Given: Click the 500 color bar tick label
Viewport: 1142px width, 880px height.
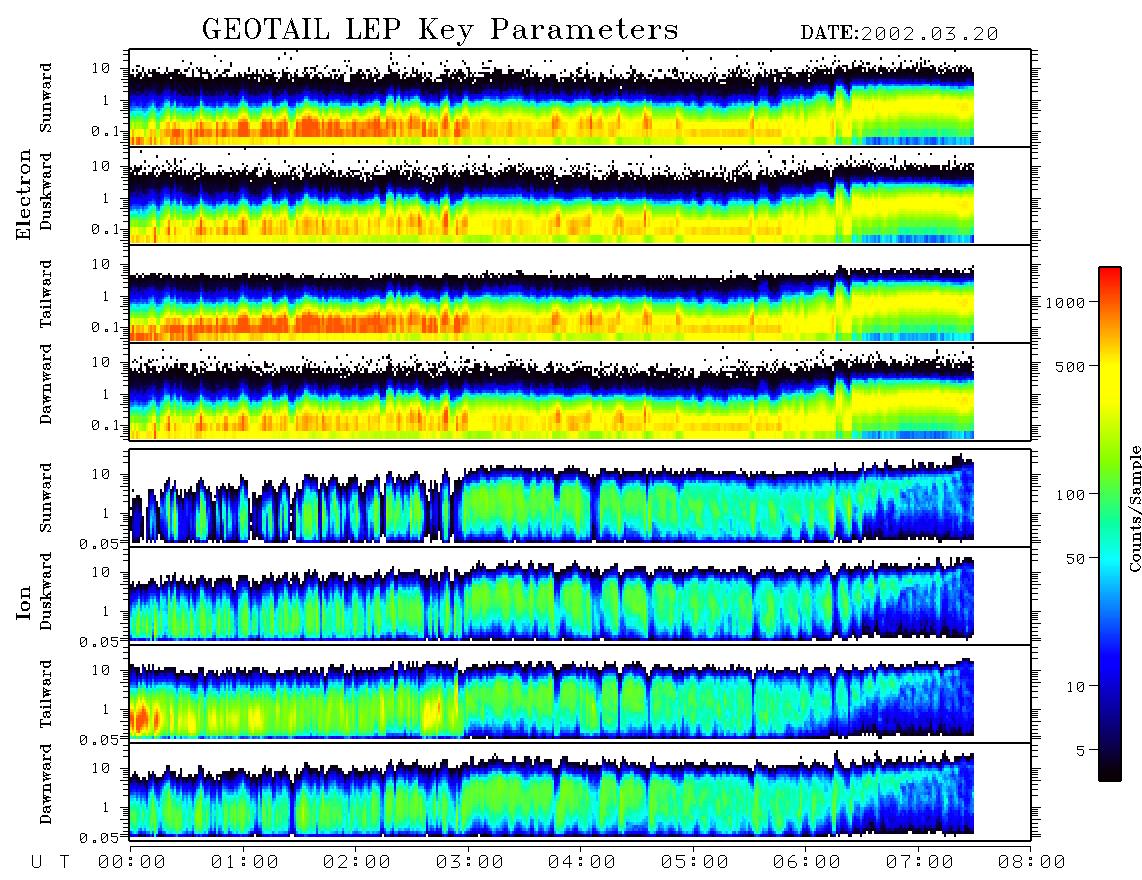Looking at the screenshot, I should pyautogui.click(x=1071, y=366).
